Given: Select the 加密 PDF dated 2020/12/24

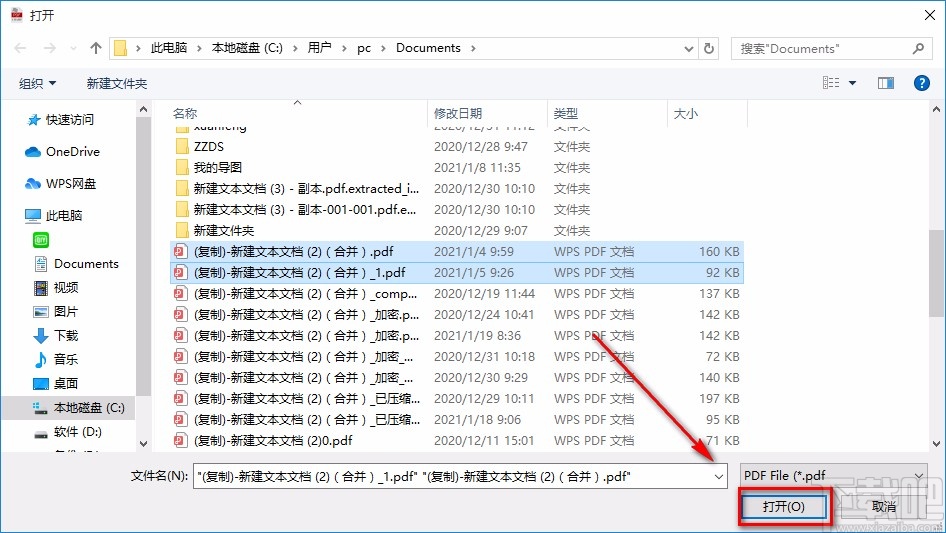Looking at the screenshot, I should pyautogui.click(x=457, y=314).
